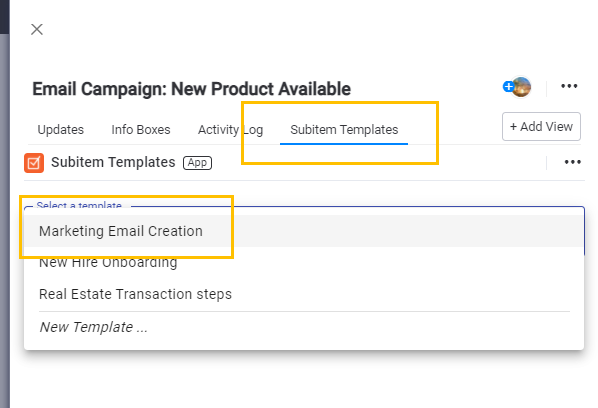Click the orange Subitem Templates app icon
Screen dimensions: 598x408
coord(34,163)
